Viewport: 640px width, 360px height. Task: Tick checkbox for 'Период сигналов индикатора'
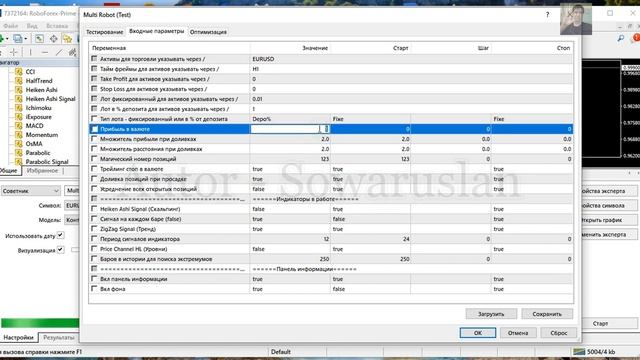pos(94,239)
